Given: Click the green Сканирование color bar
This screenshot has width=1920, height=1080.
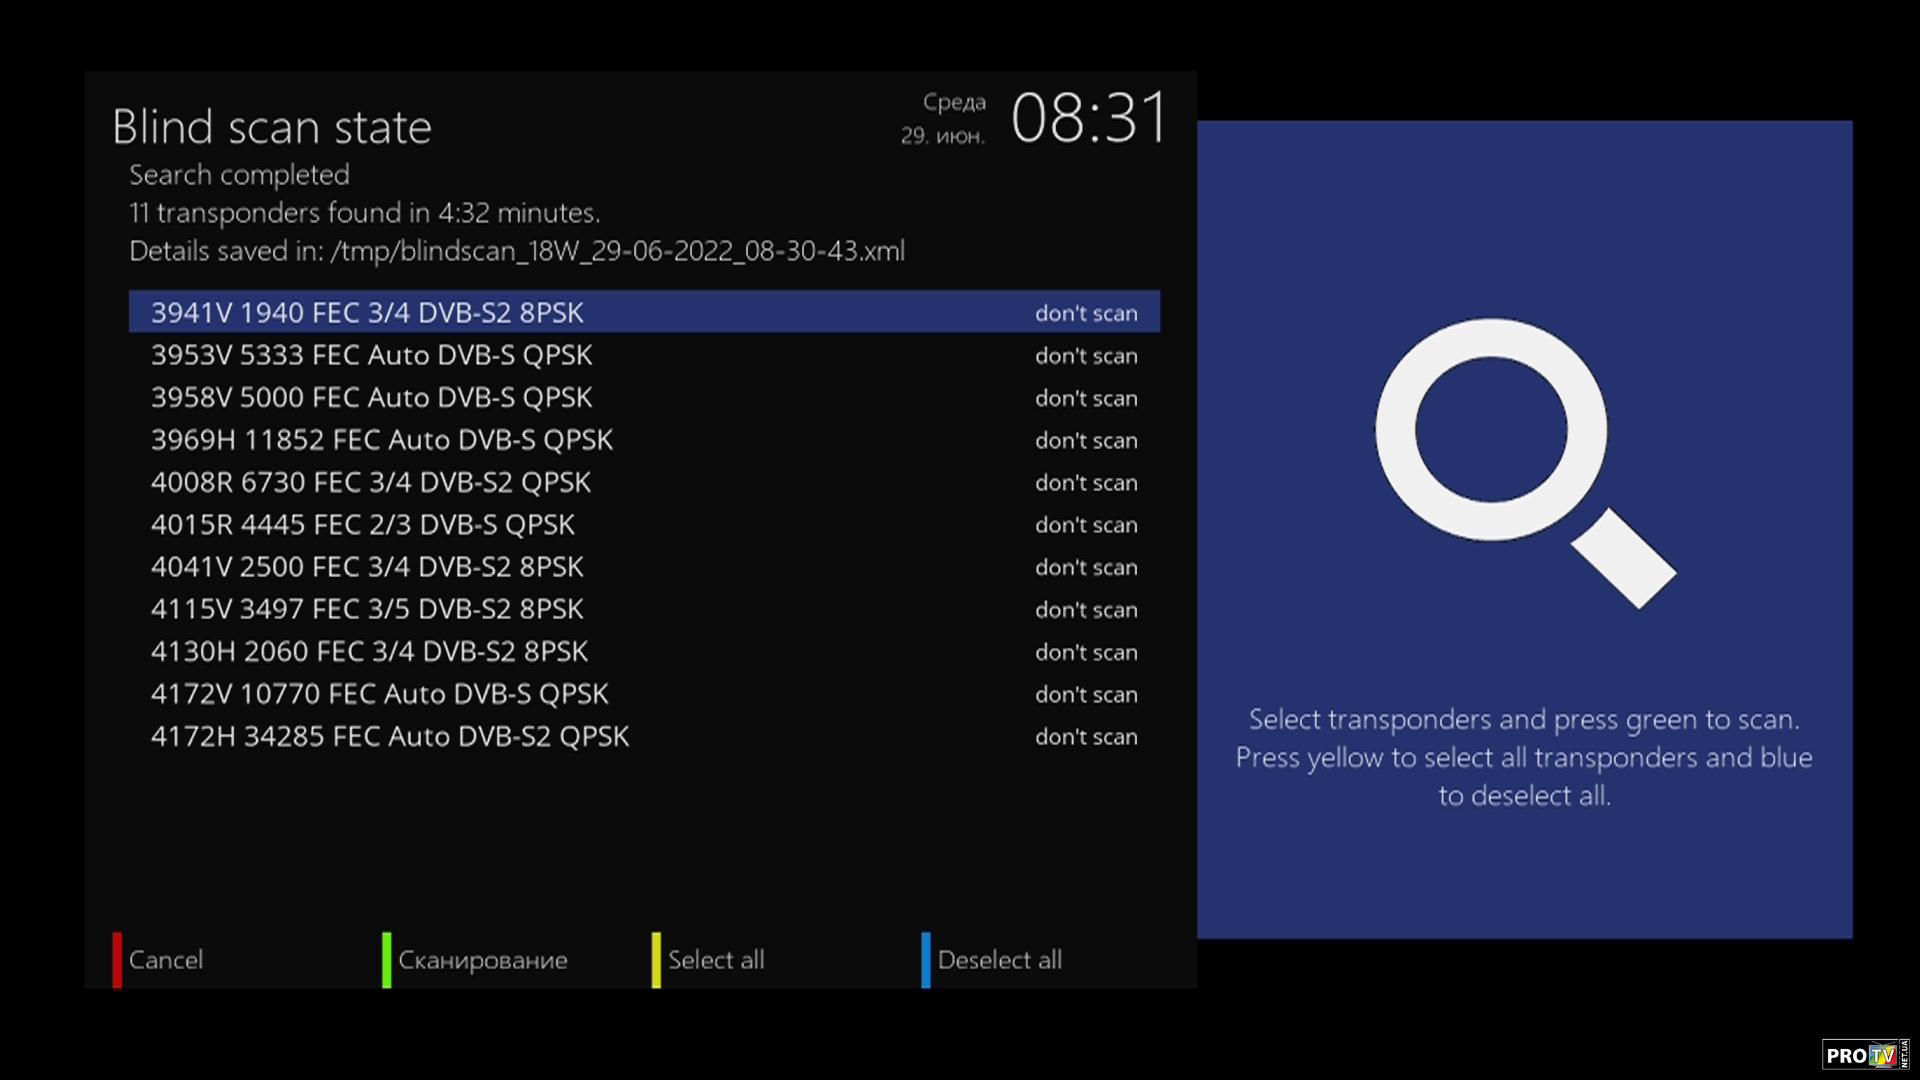Looking at the screenshot, I should [386, 960].
